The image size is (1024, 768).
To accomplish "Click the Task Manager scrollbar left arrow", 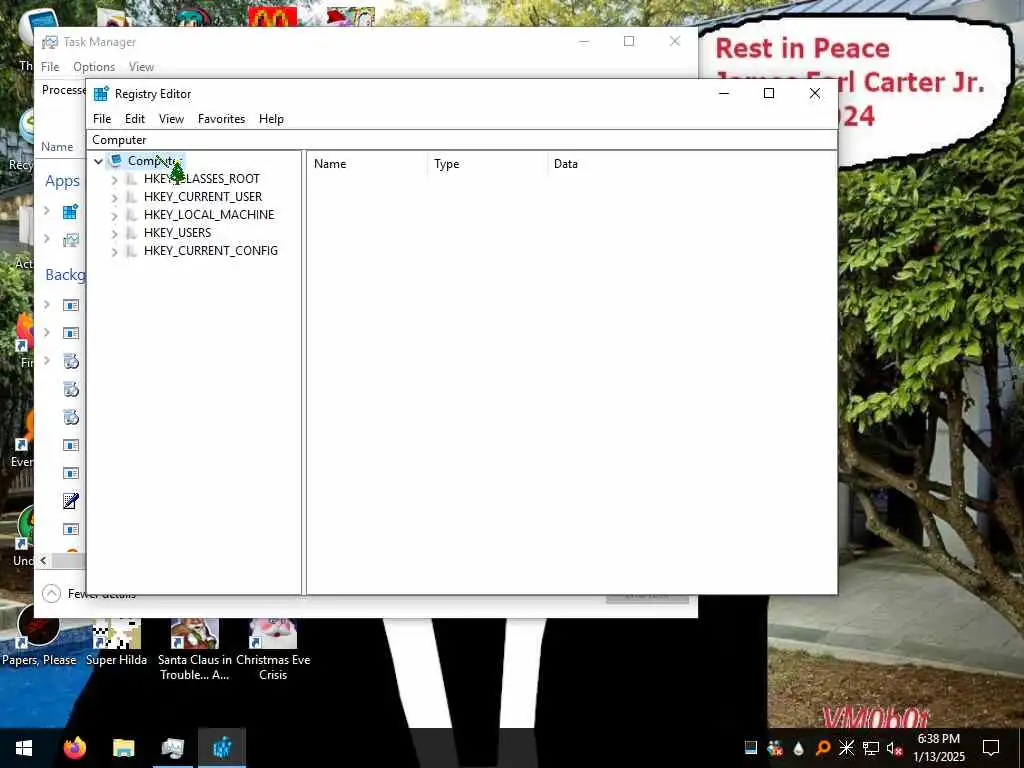I will pyautogui.click(x=43, y=560).
